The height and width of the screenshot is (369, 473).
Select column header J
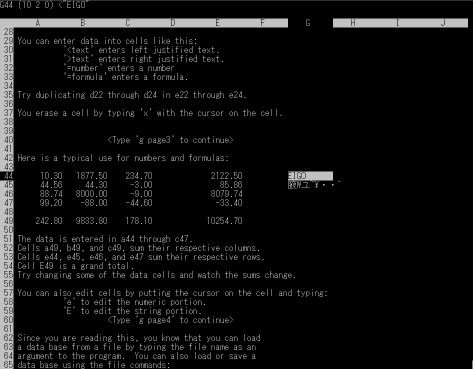click(x=443, y=23)
